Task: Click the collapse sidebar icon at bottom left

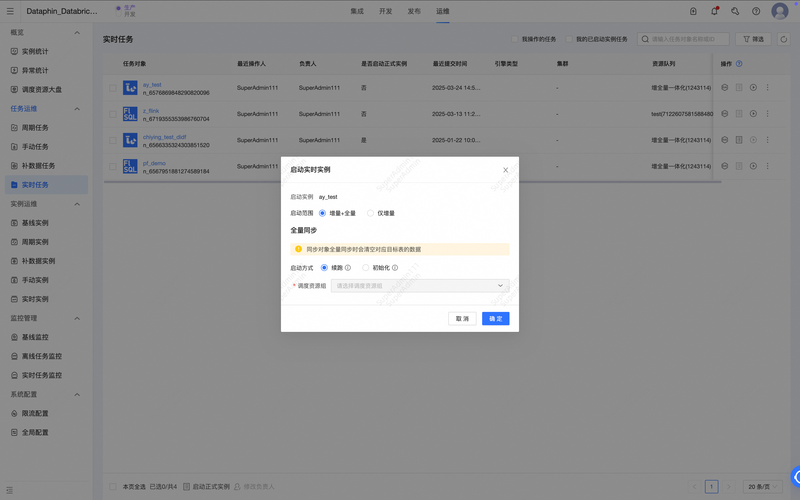Action: point(9,490)
